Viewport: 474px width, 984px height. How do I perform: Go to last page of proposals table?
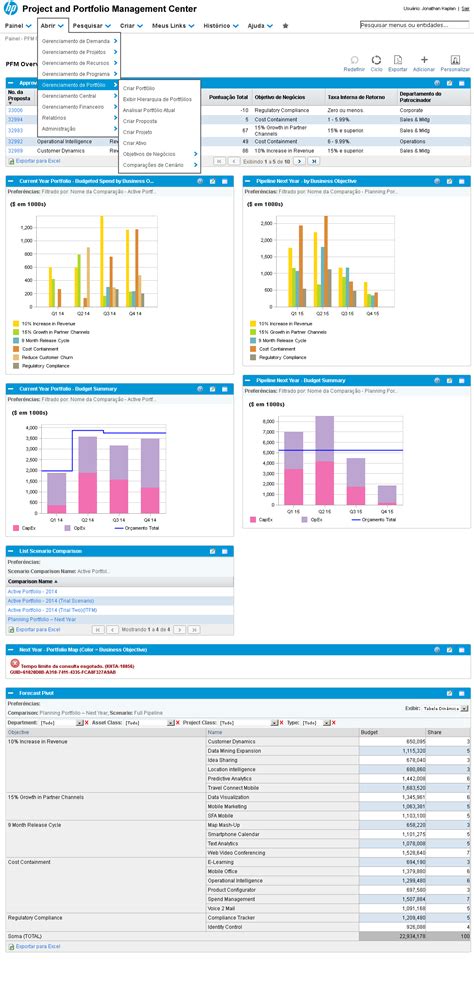[314, 161]
